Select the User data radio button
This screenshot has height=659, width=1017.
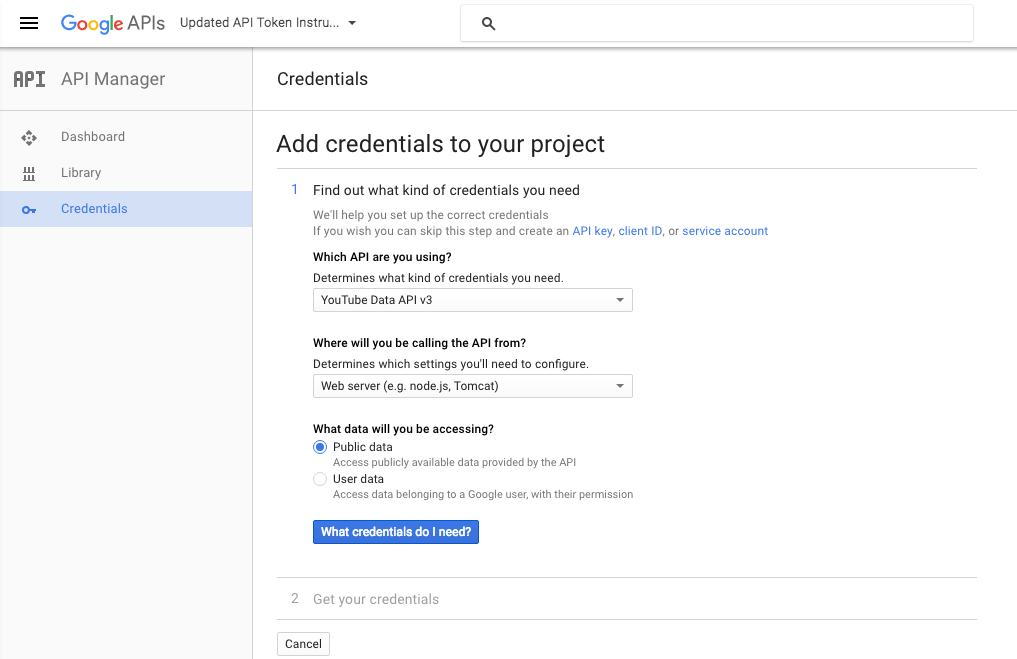(320, 479)
